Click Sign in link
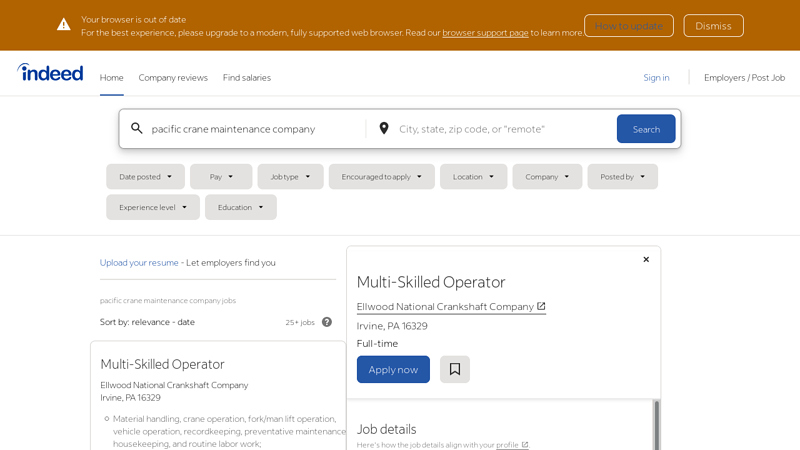800x450 pixels. pyautogui.click(x=656, y=78)
